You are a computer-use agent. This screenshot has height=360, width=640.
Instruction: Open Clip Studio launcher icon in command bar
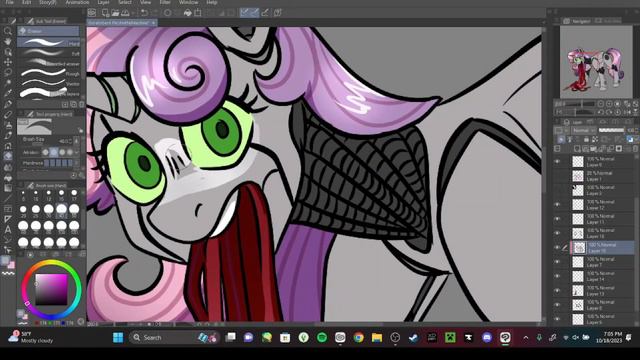(x=92, y=13)
